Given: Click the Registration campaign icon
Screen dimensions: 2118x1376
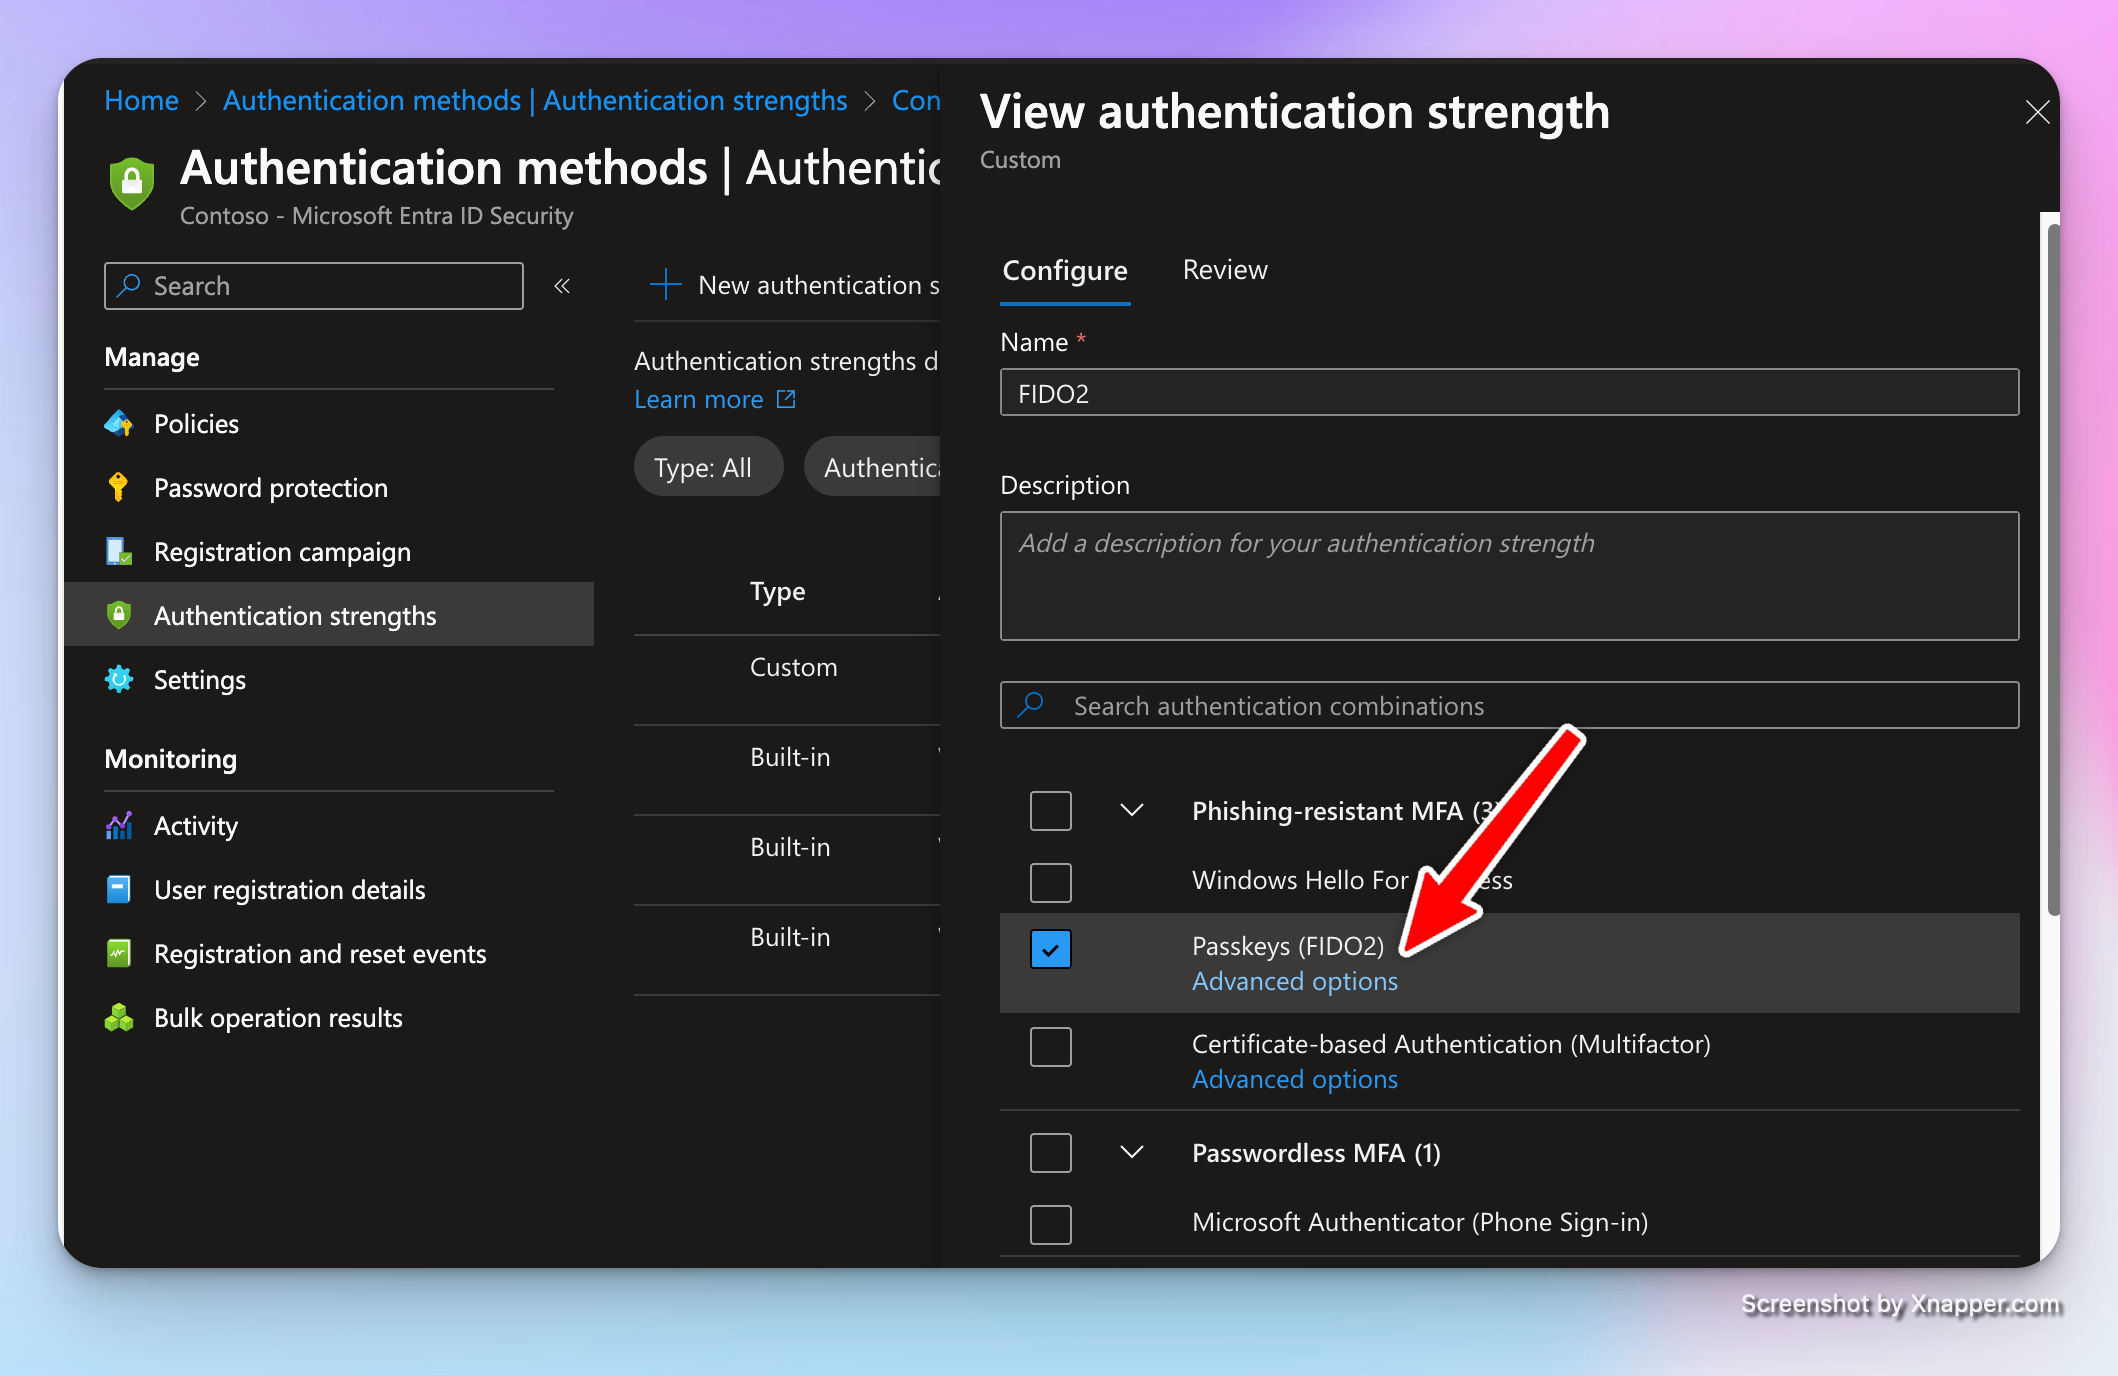Looking at the screenshot, I should [x=119, y=552].
